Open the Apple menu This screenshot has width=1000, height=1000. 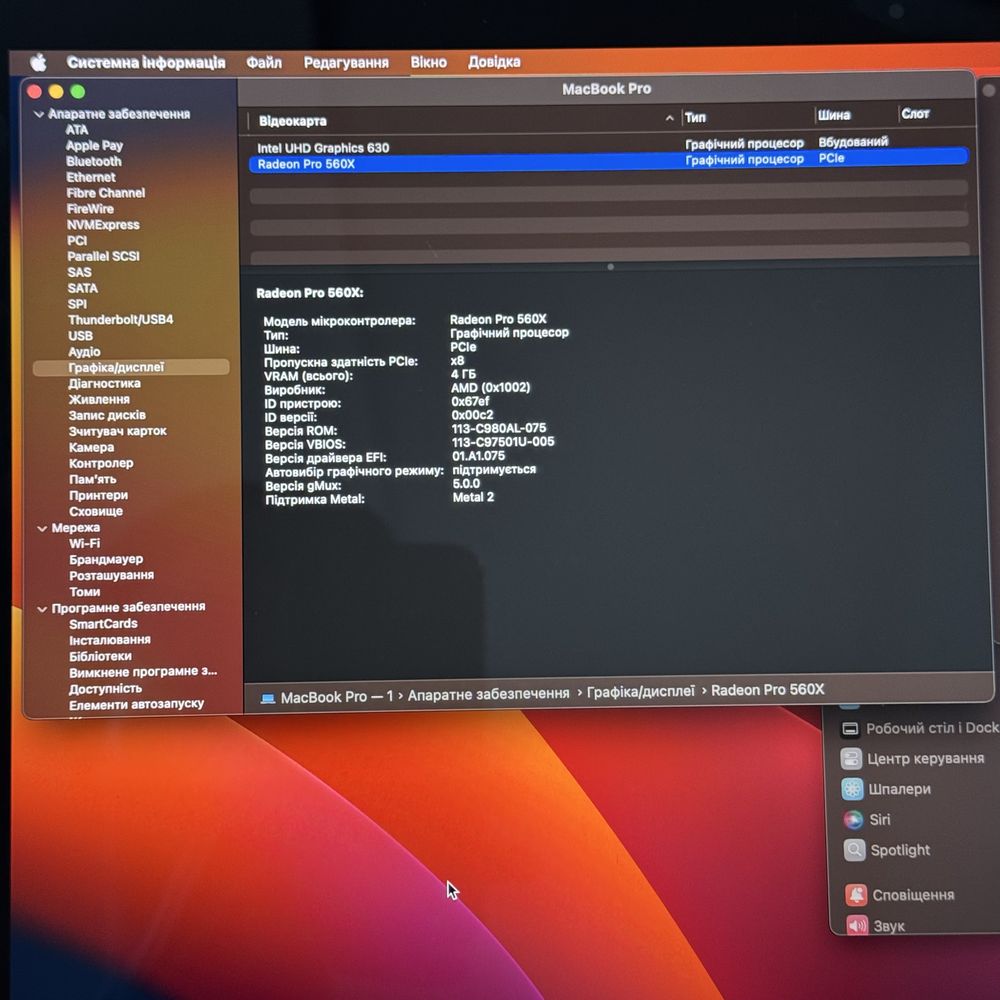point(39,62)
